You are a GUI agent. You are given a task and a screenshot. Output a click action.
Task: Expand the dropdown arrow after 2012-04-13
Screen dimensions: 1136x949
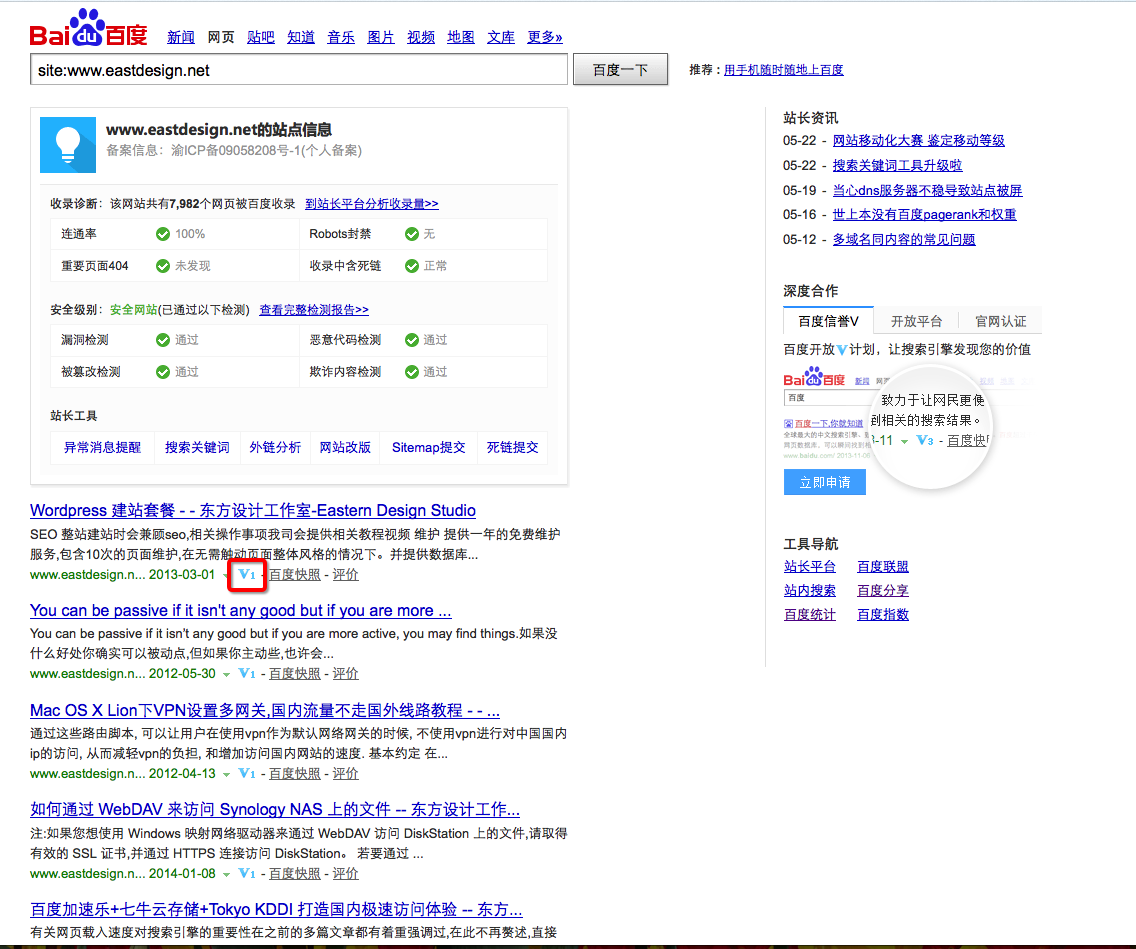[226, 774]
